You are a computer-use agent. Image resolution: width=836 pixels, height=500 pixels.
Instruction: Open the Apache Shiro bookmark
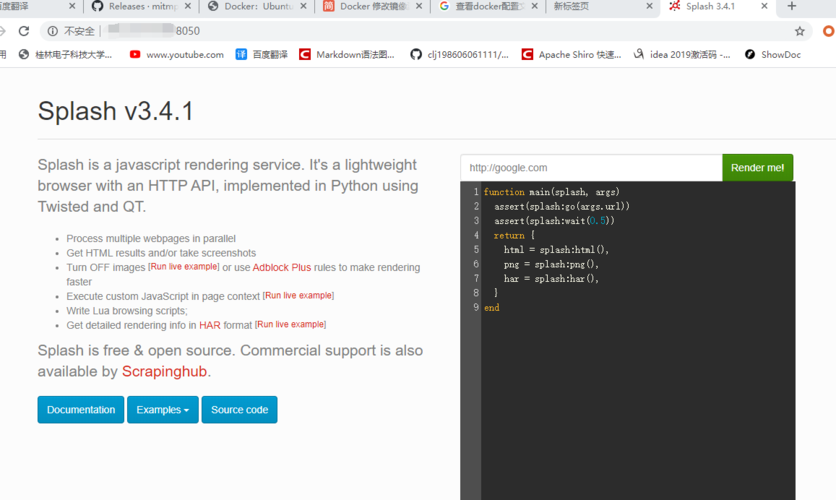(x=571, y=54)
